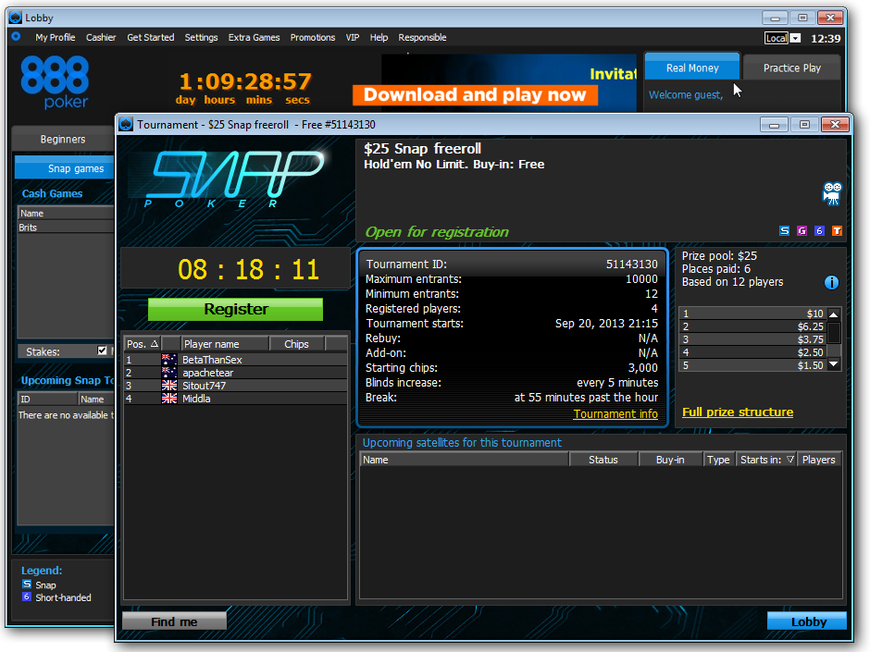The image size is (870, 652).
Task: Select Brits row in Cash Games list
Action: point(65,227)
